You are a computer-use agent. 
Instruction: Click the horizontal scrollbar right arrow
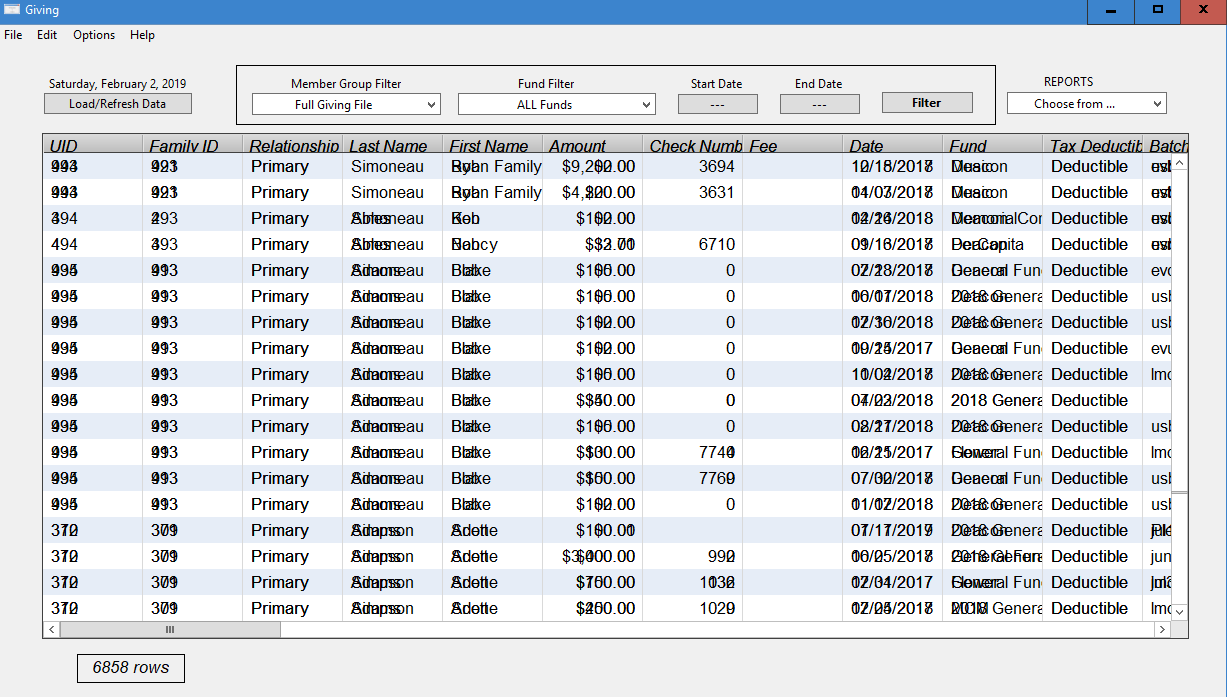tap(1162, 630)
